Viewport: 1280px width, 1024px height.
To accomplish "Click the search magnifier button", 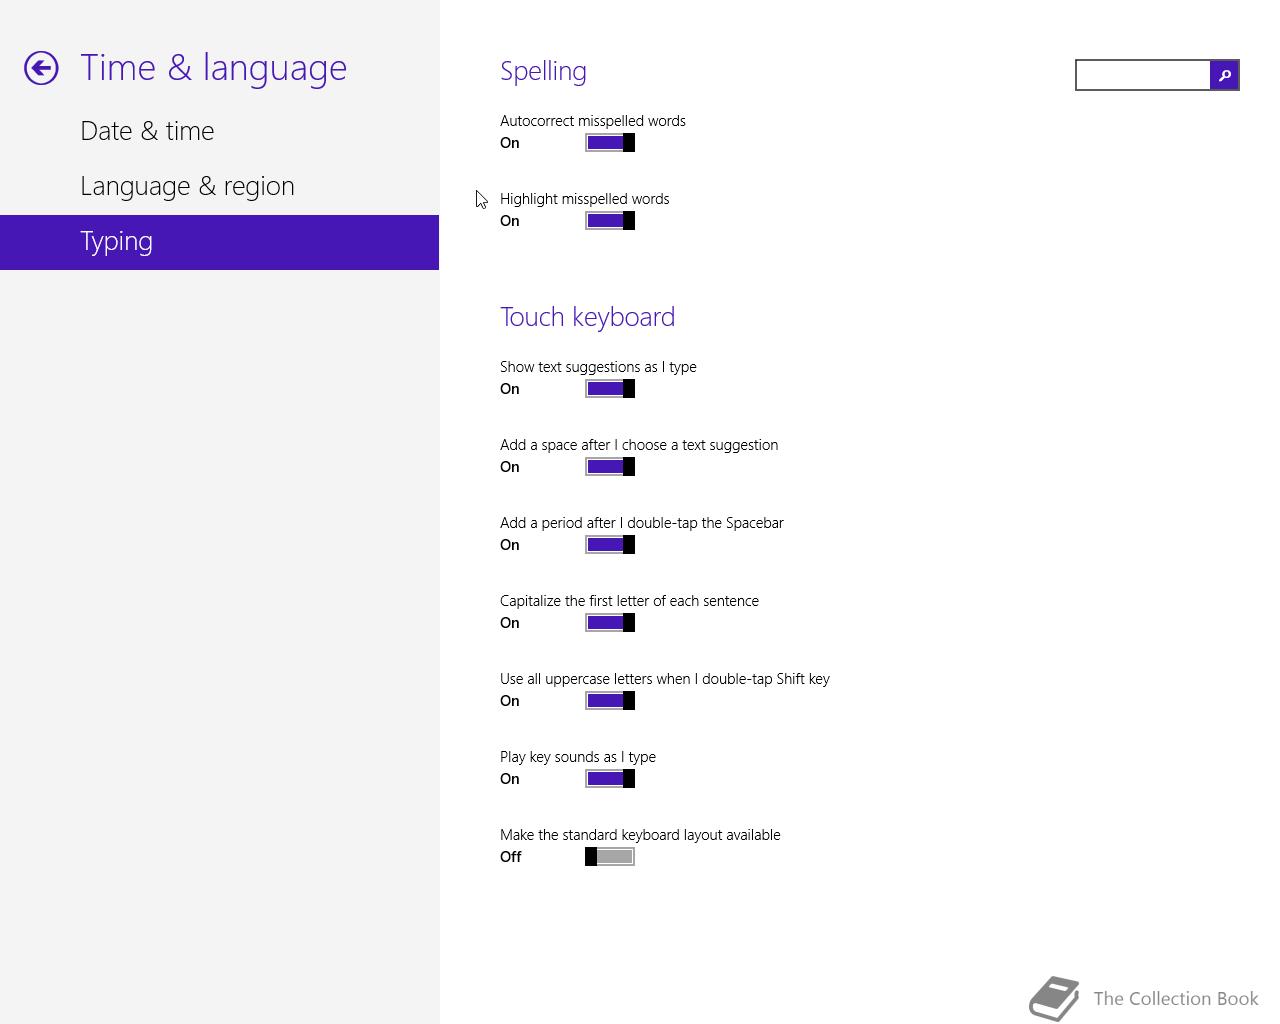I will coord(1224,75).
